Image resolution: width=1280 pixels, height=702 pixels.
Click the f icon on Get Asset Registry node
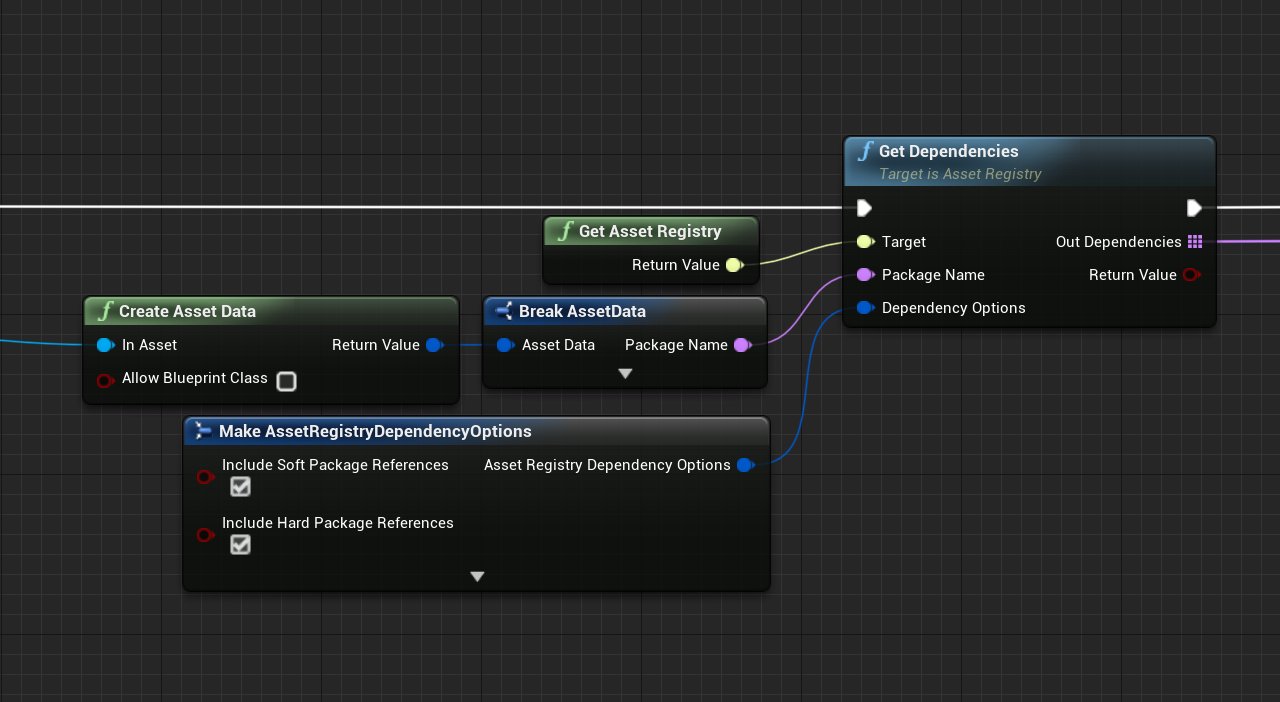coord(565,231)
